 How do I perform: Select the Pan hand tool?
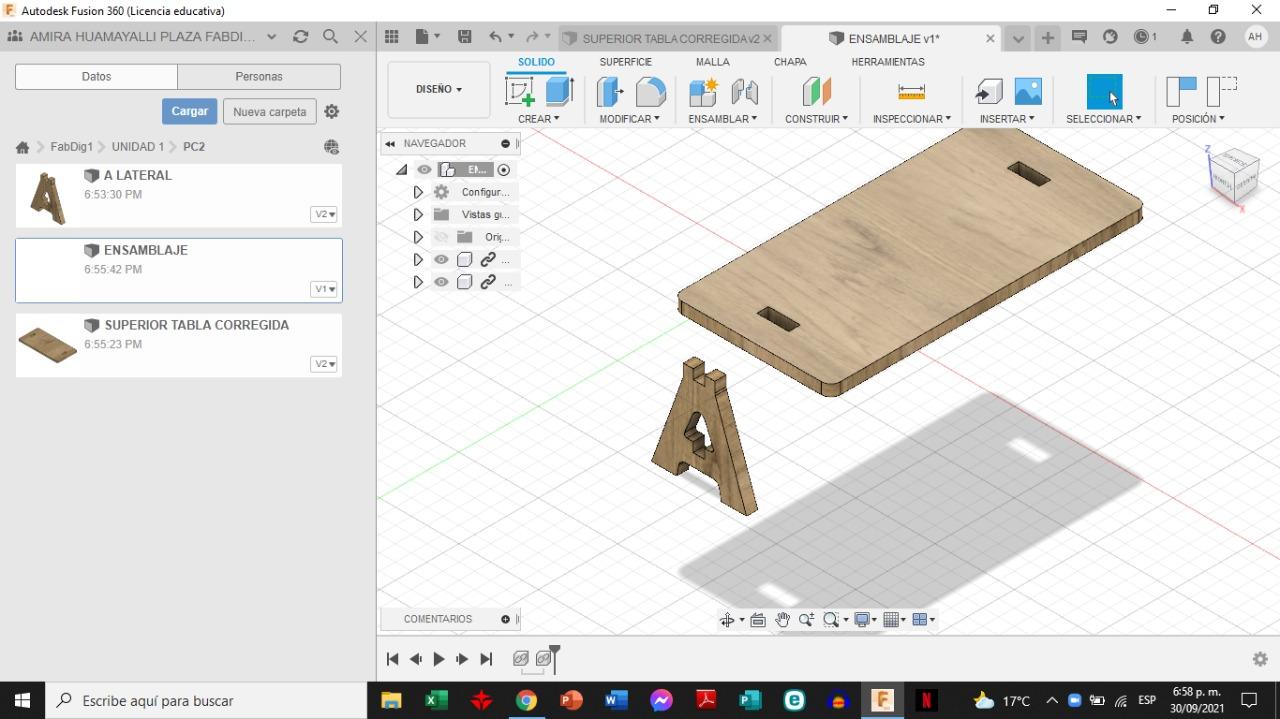[x=782, y=620]
